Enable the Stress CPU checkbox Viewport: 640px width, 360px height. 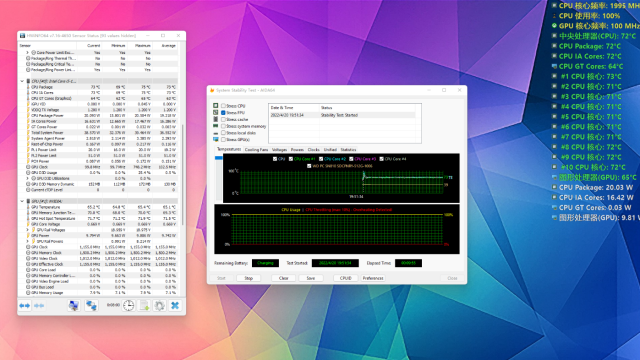tap(223, 106)
